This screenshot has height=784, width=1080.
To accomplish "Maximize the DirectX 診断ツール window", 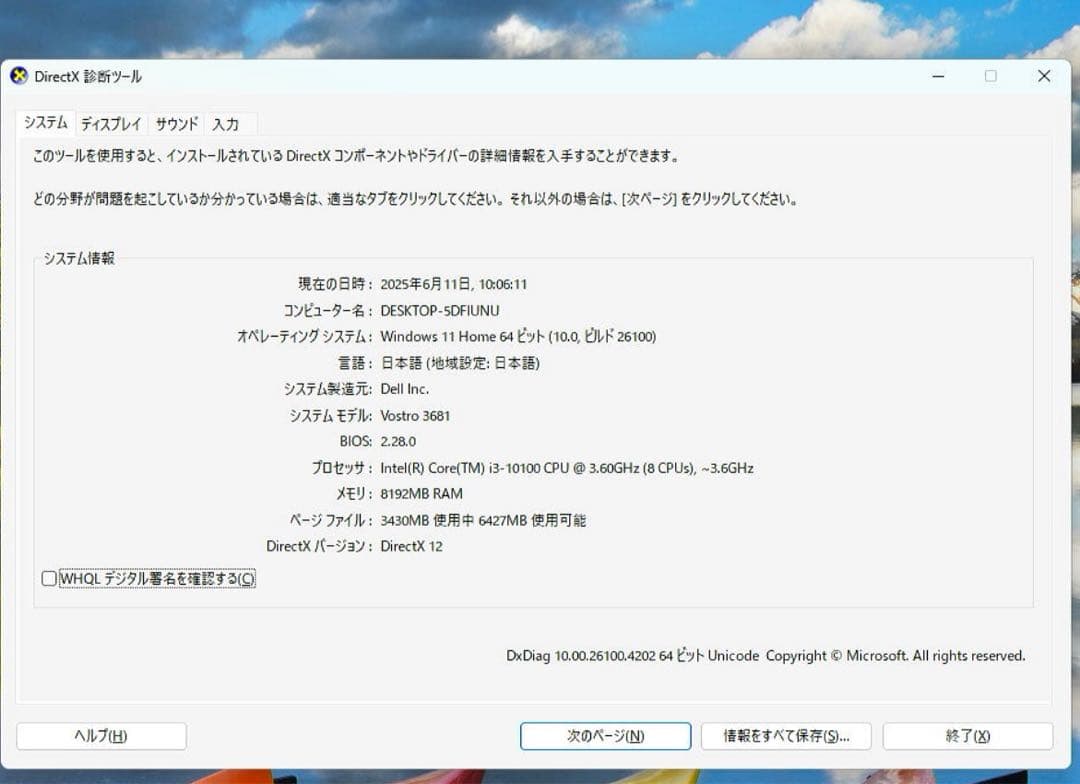I will (x=991, y=75).
